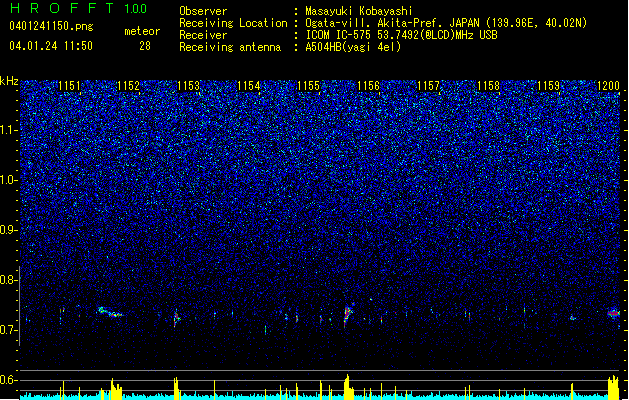Select the file name 0401241150.png
Screen dimensions: 629x400
point(51,26)
